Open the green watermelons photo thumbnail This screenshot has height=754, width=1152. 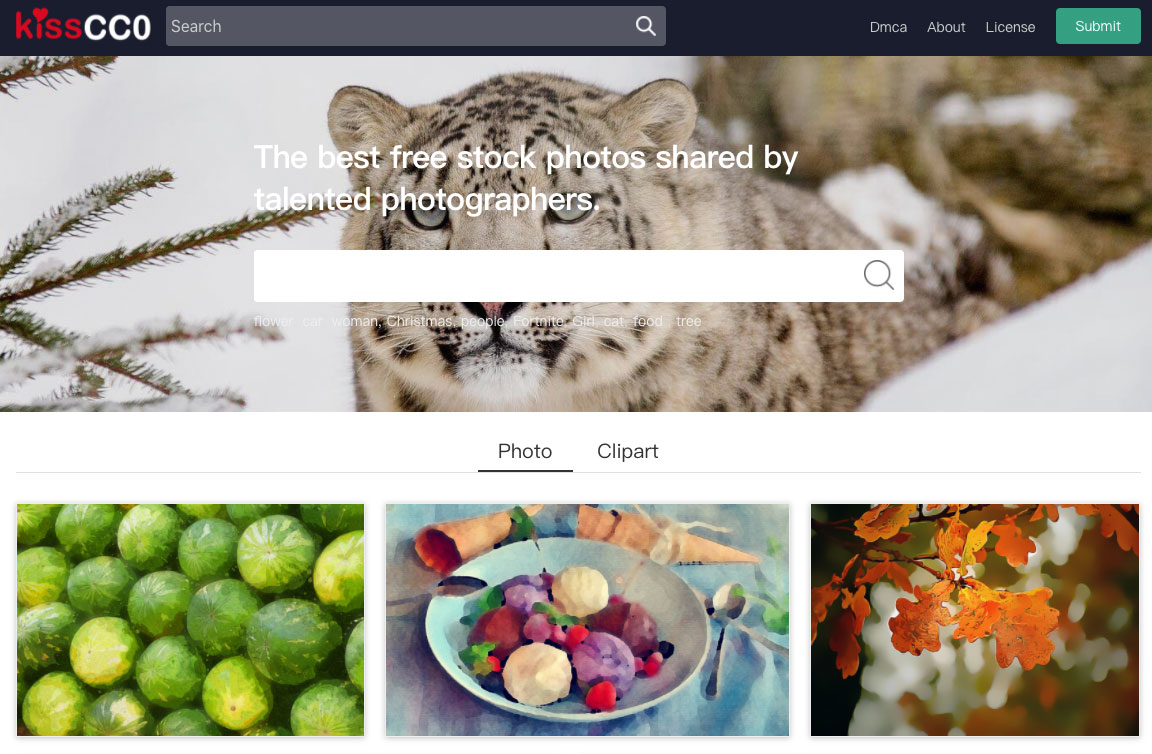coord(190,620)
